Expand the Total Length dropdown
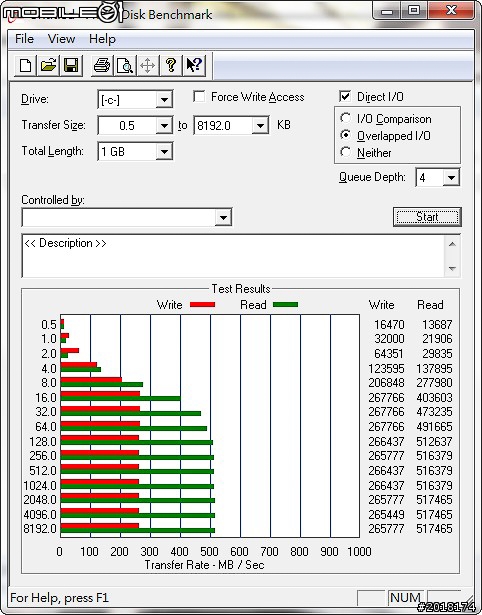Viewport: 482px width, 615px height. pyautogui.click(x=164, y=152)
